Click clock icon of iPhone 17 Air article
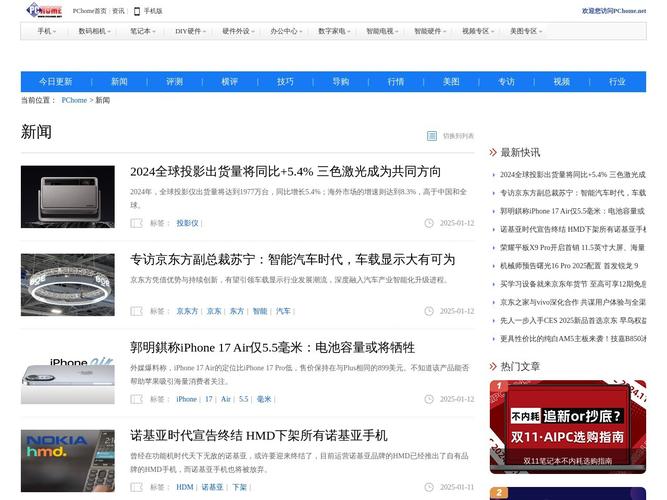This screenshot has width=667, height=500. click(x=429, y=399)
